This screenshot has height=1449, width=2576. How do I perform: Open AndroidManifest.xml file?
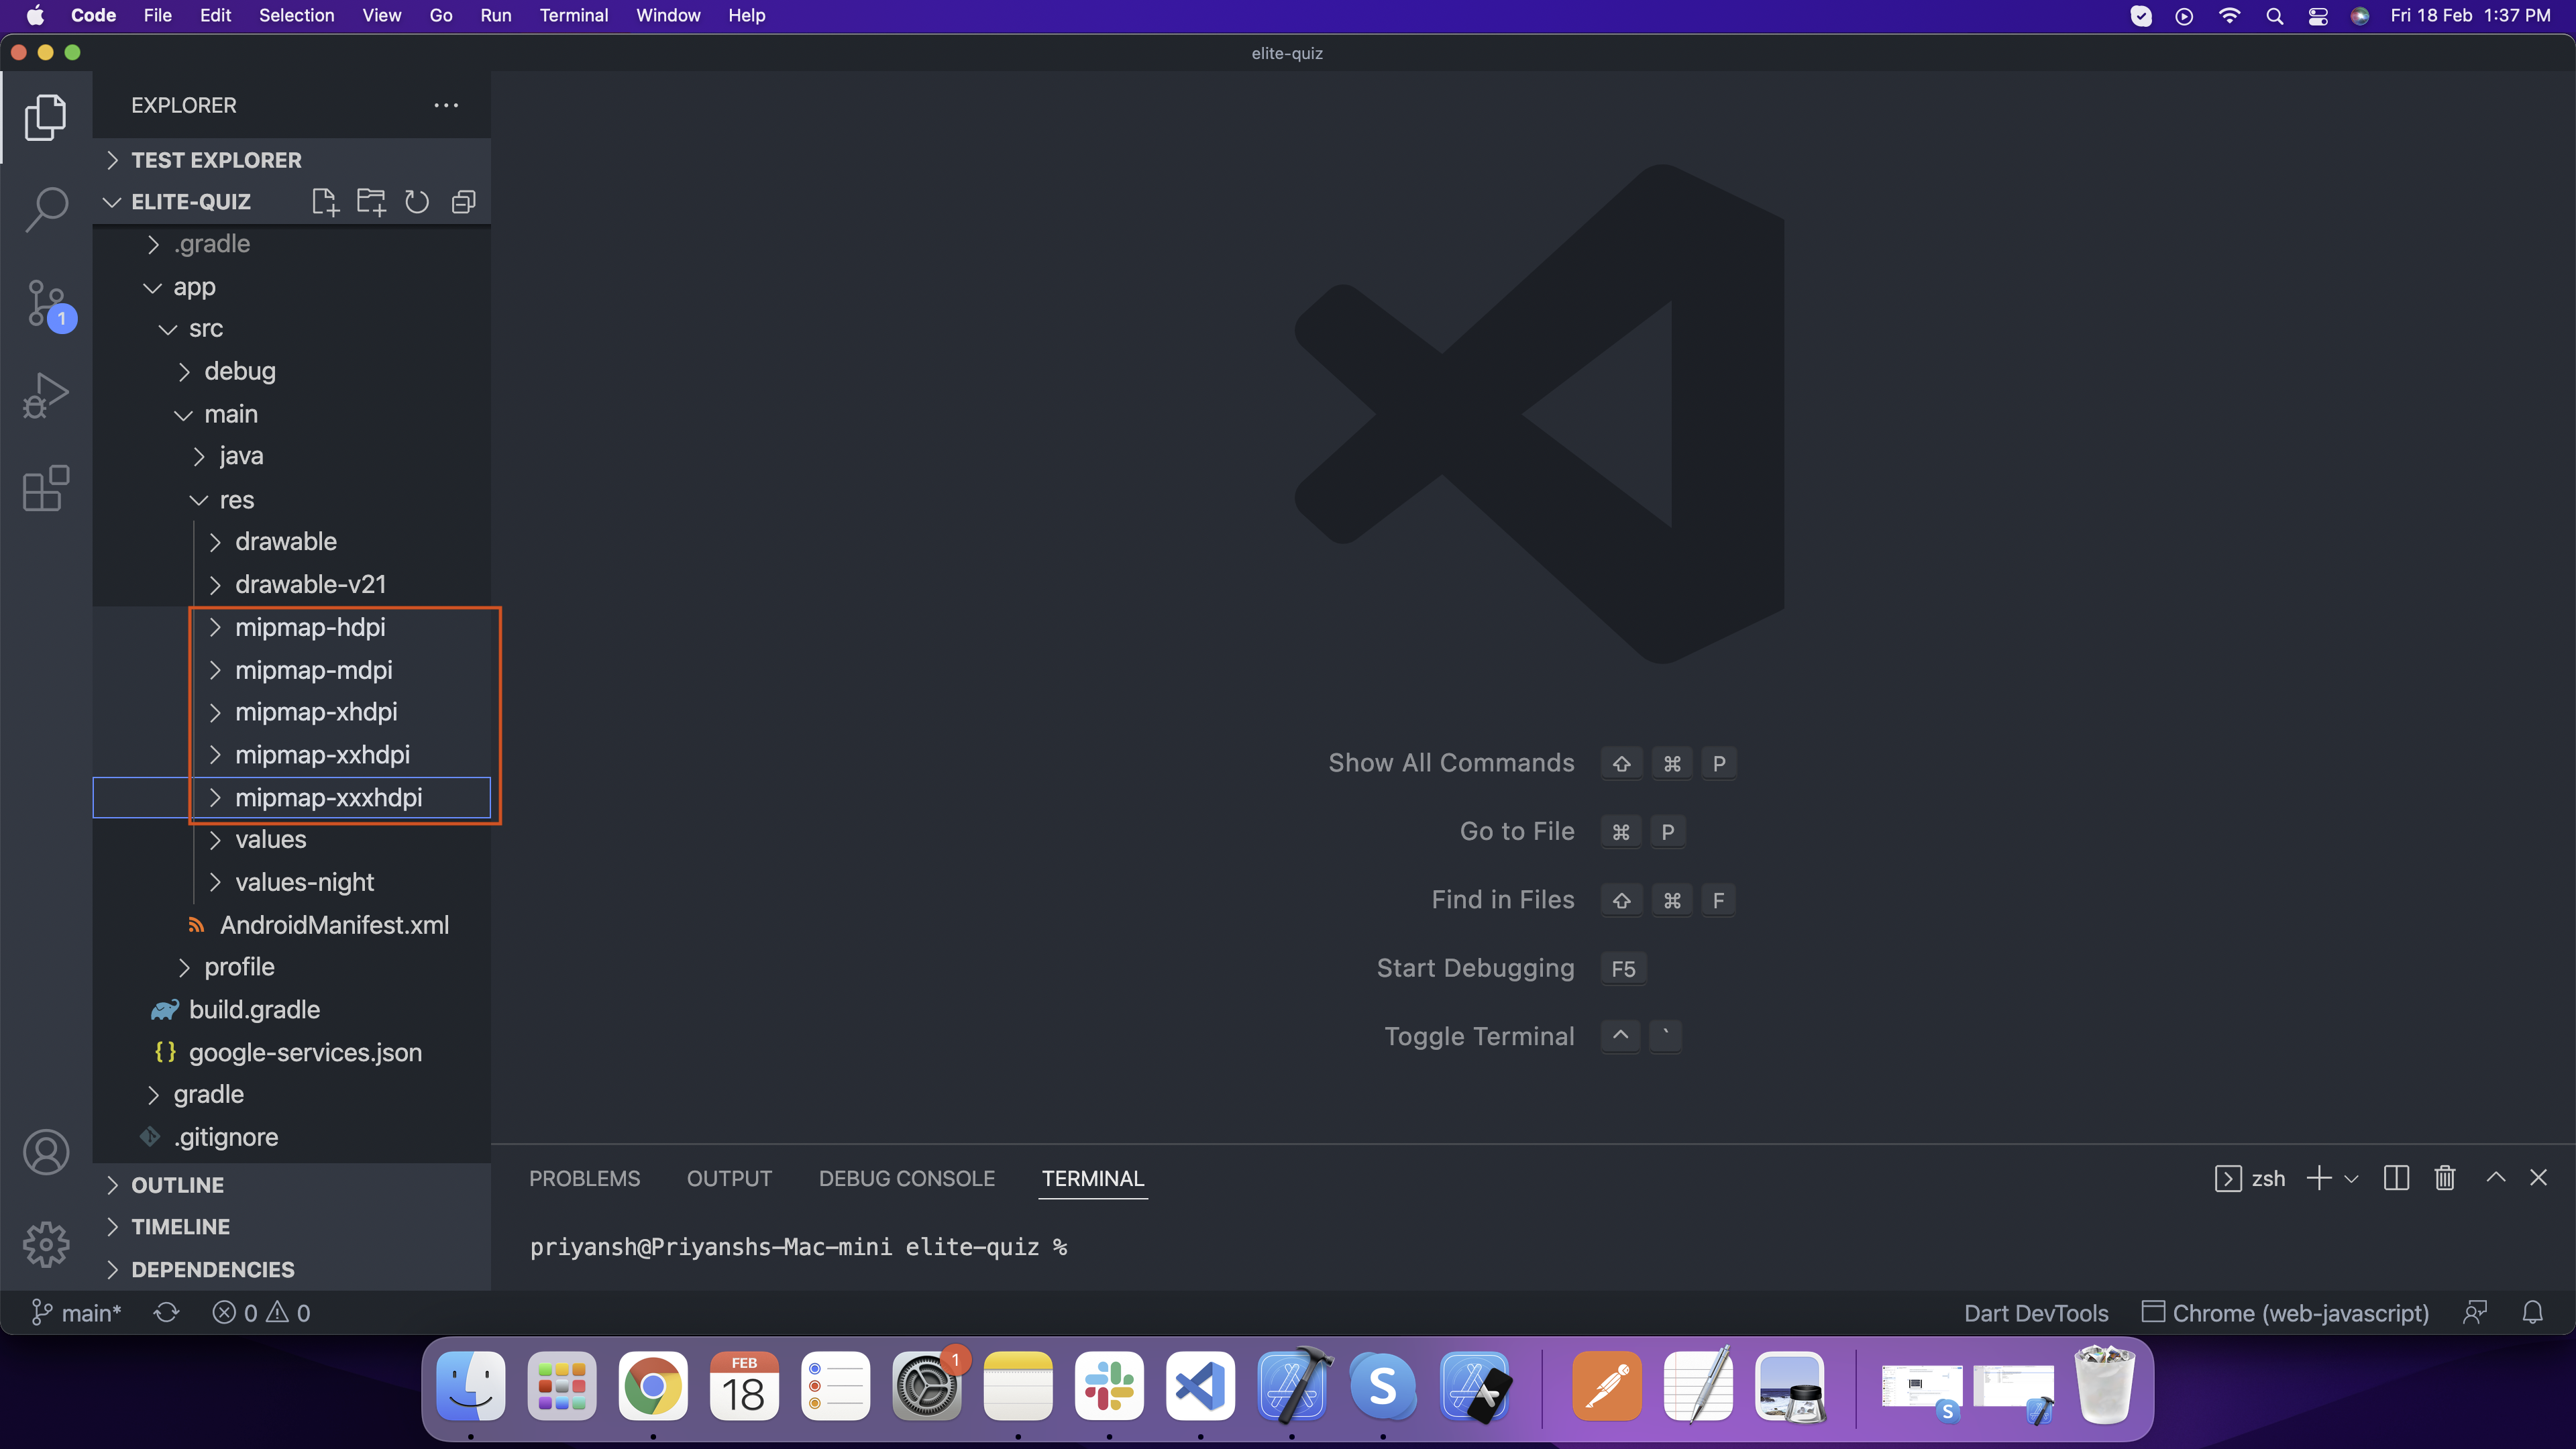click(333, 925)
